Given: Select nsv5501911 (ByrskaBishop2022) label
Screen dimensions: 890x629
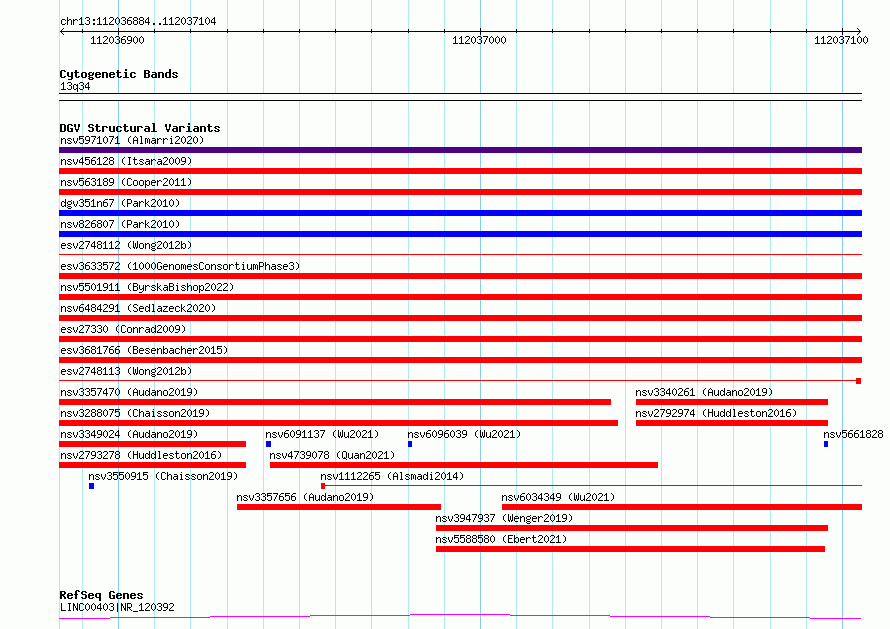Looking at the screenshot, I should (x=147, y=287).
